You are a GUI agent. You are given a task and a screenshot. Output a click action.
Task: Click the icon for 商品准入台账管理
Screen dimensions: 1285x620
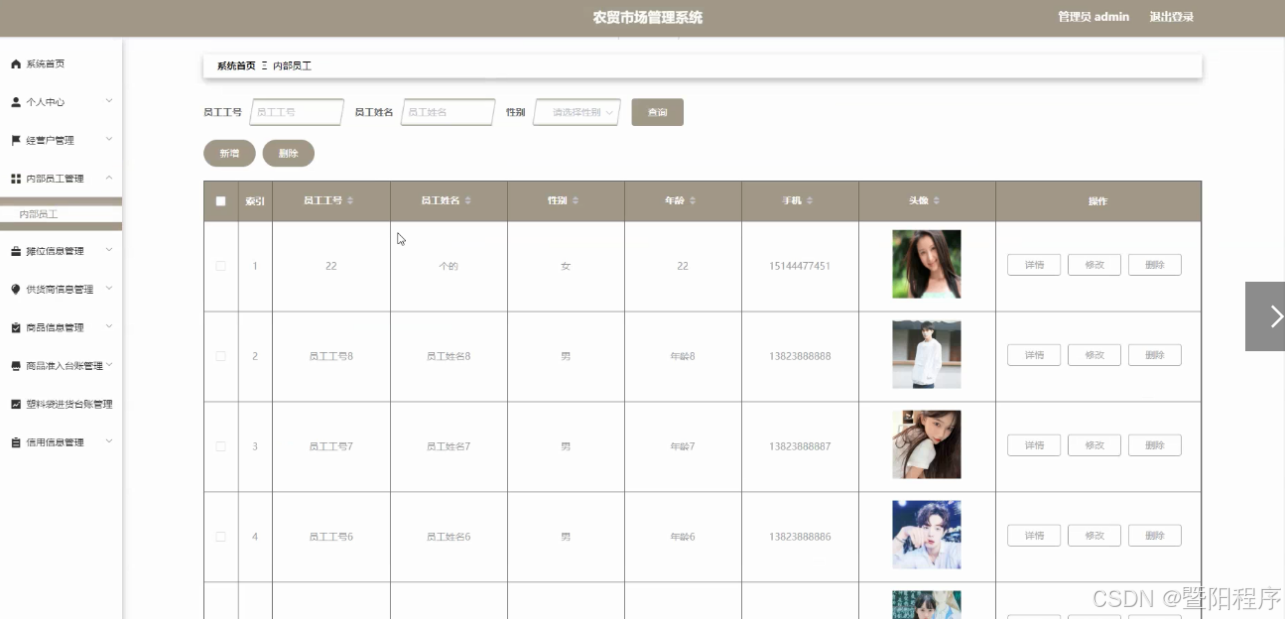pyautogui.click(x=16, y=366)
